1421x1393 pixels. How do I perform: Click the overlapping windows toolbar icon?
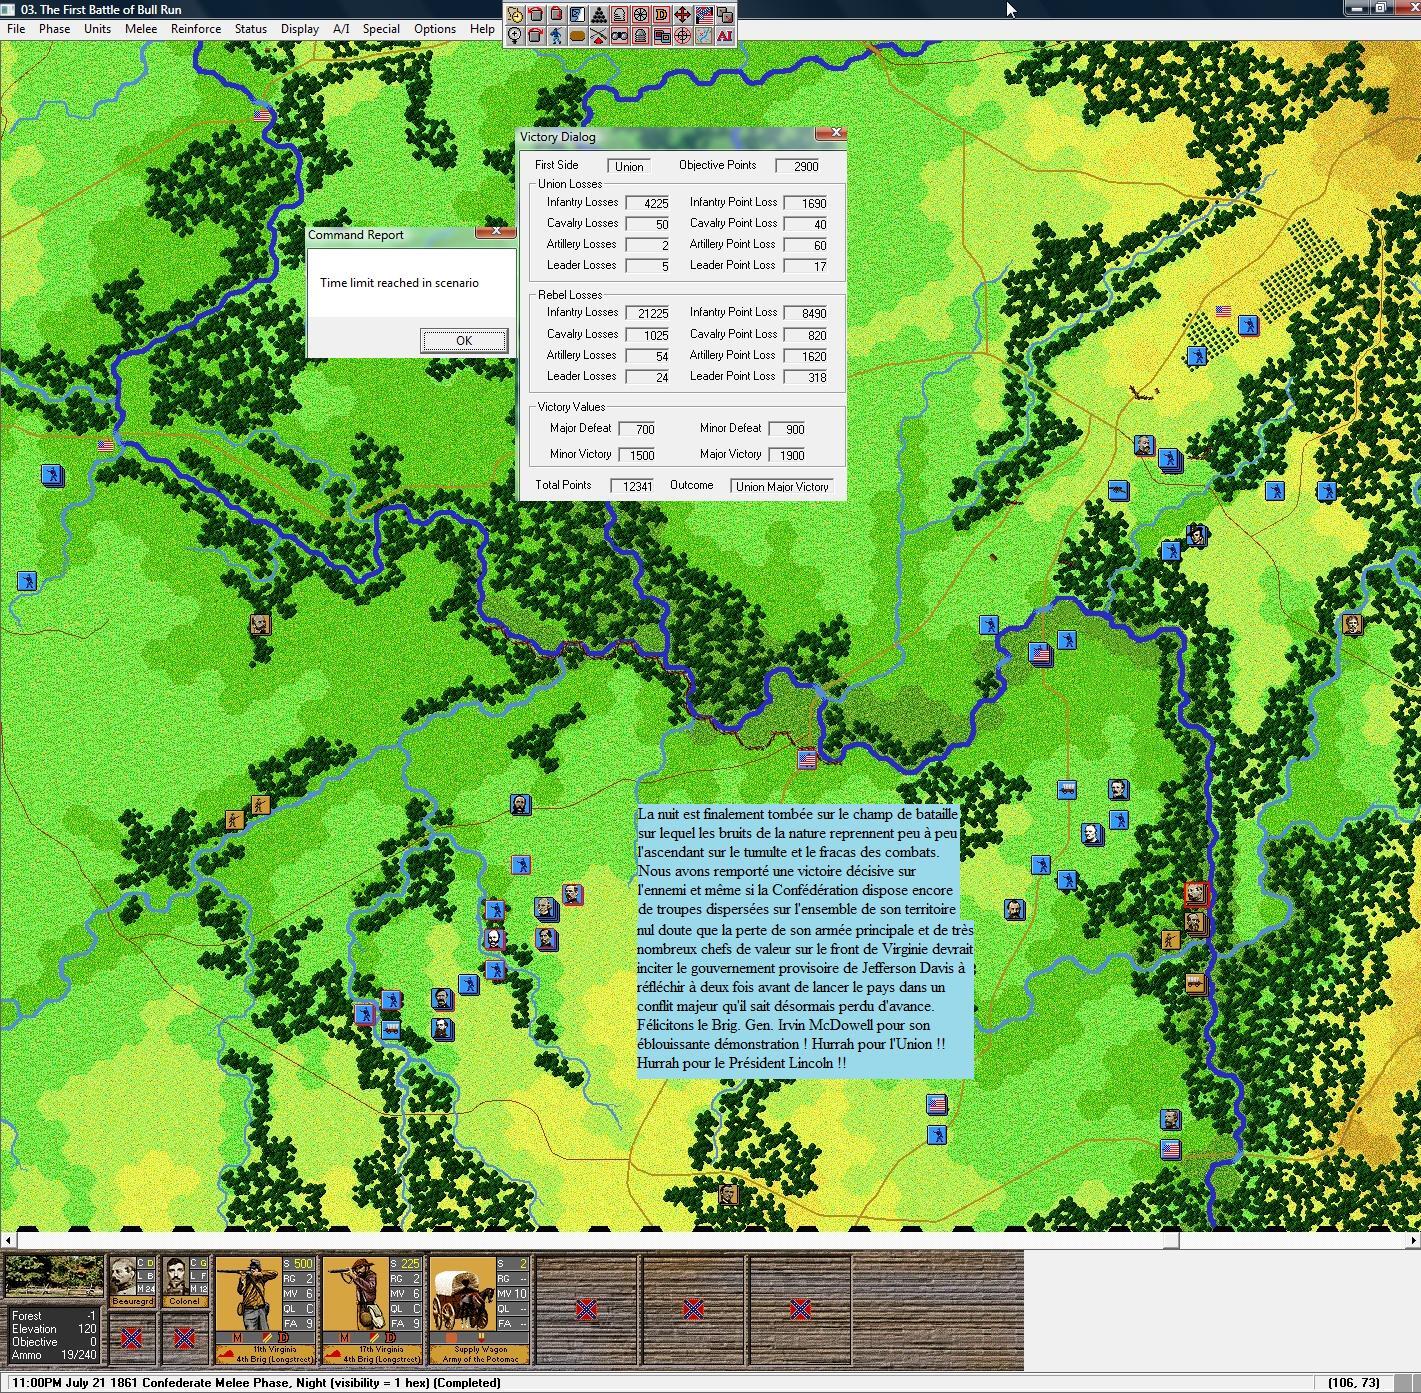[x=662, y=36]
